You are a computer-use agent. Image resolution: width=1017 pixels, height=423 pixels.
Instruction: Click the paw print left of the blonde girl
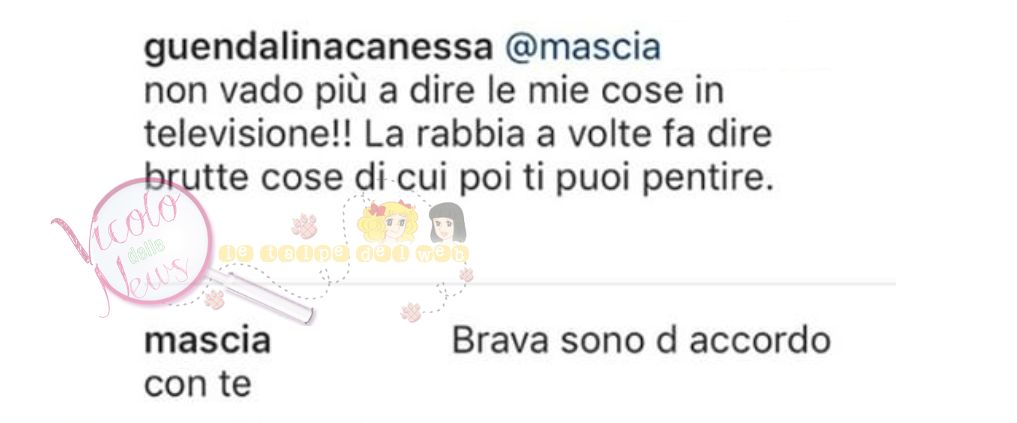[x=304, y=226]
